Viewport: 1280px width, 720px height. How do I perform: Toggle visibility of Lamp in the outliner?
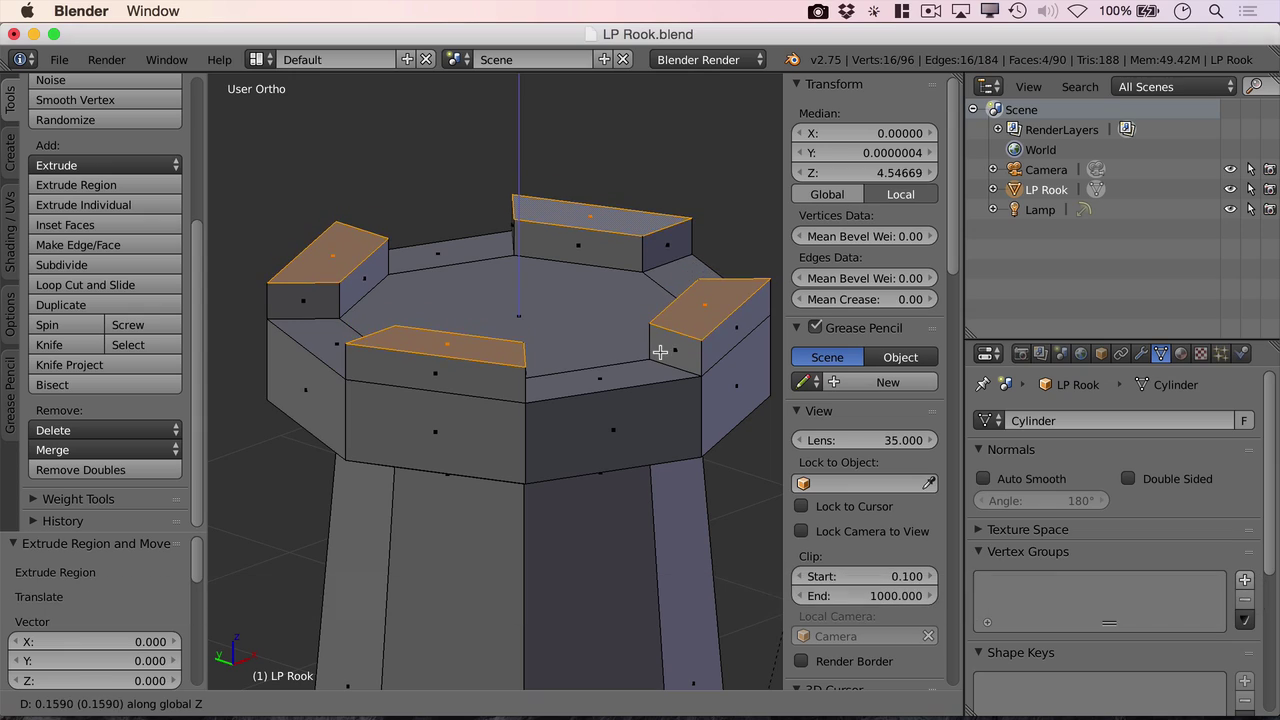[x=1230, y=210]
